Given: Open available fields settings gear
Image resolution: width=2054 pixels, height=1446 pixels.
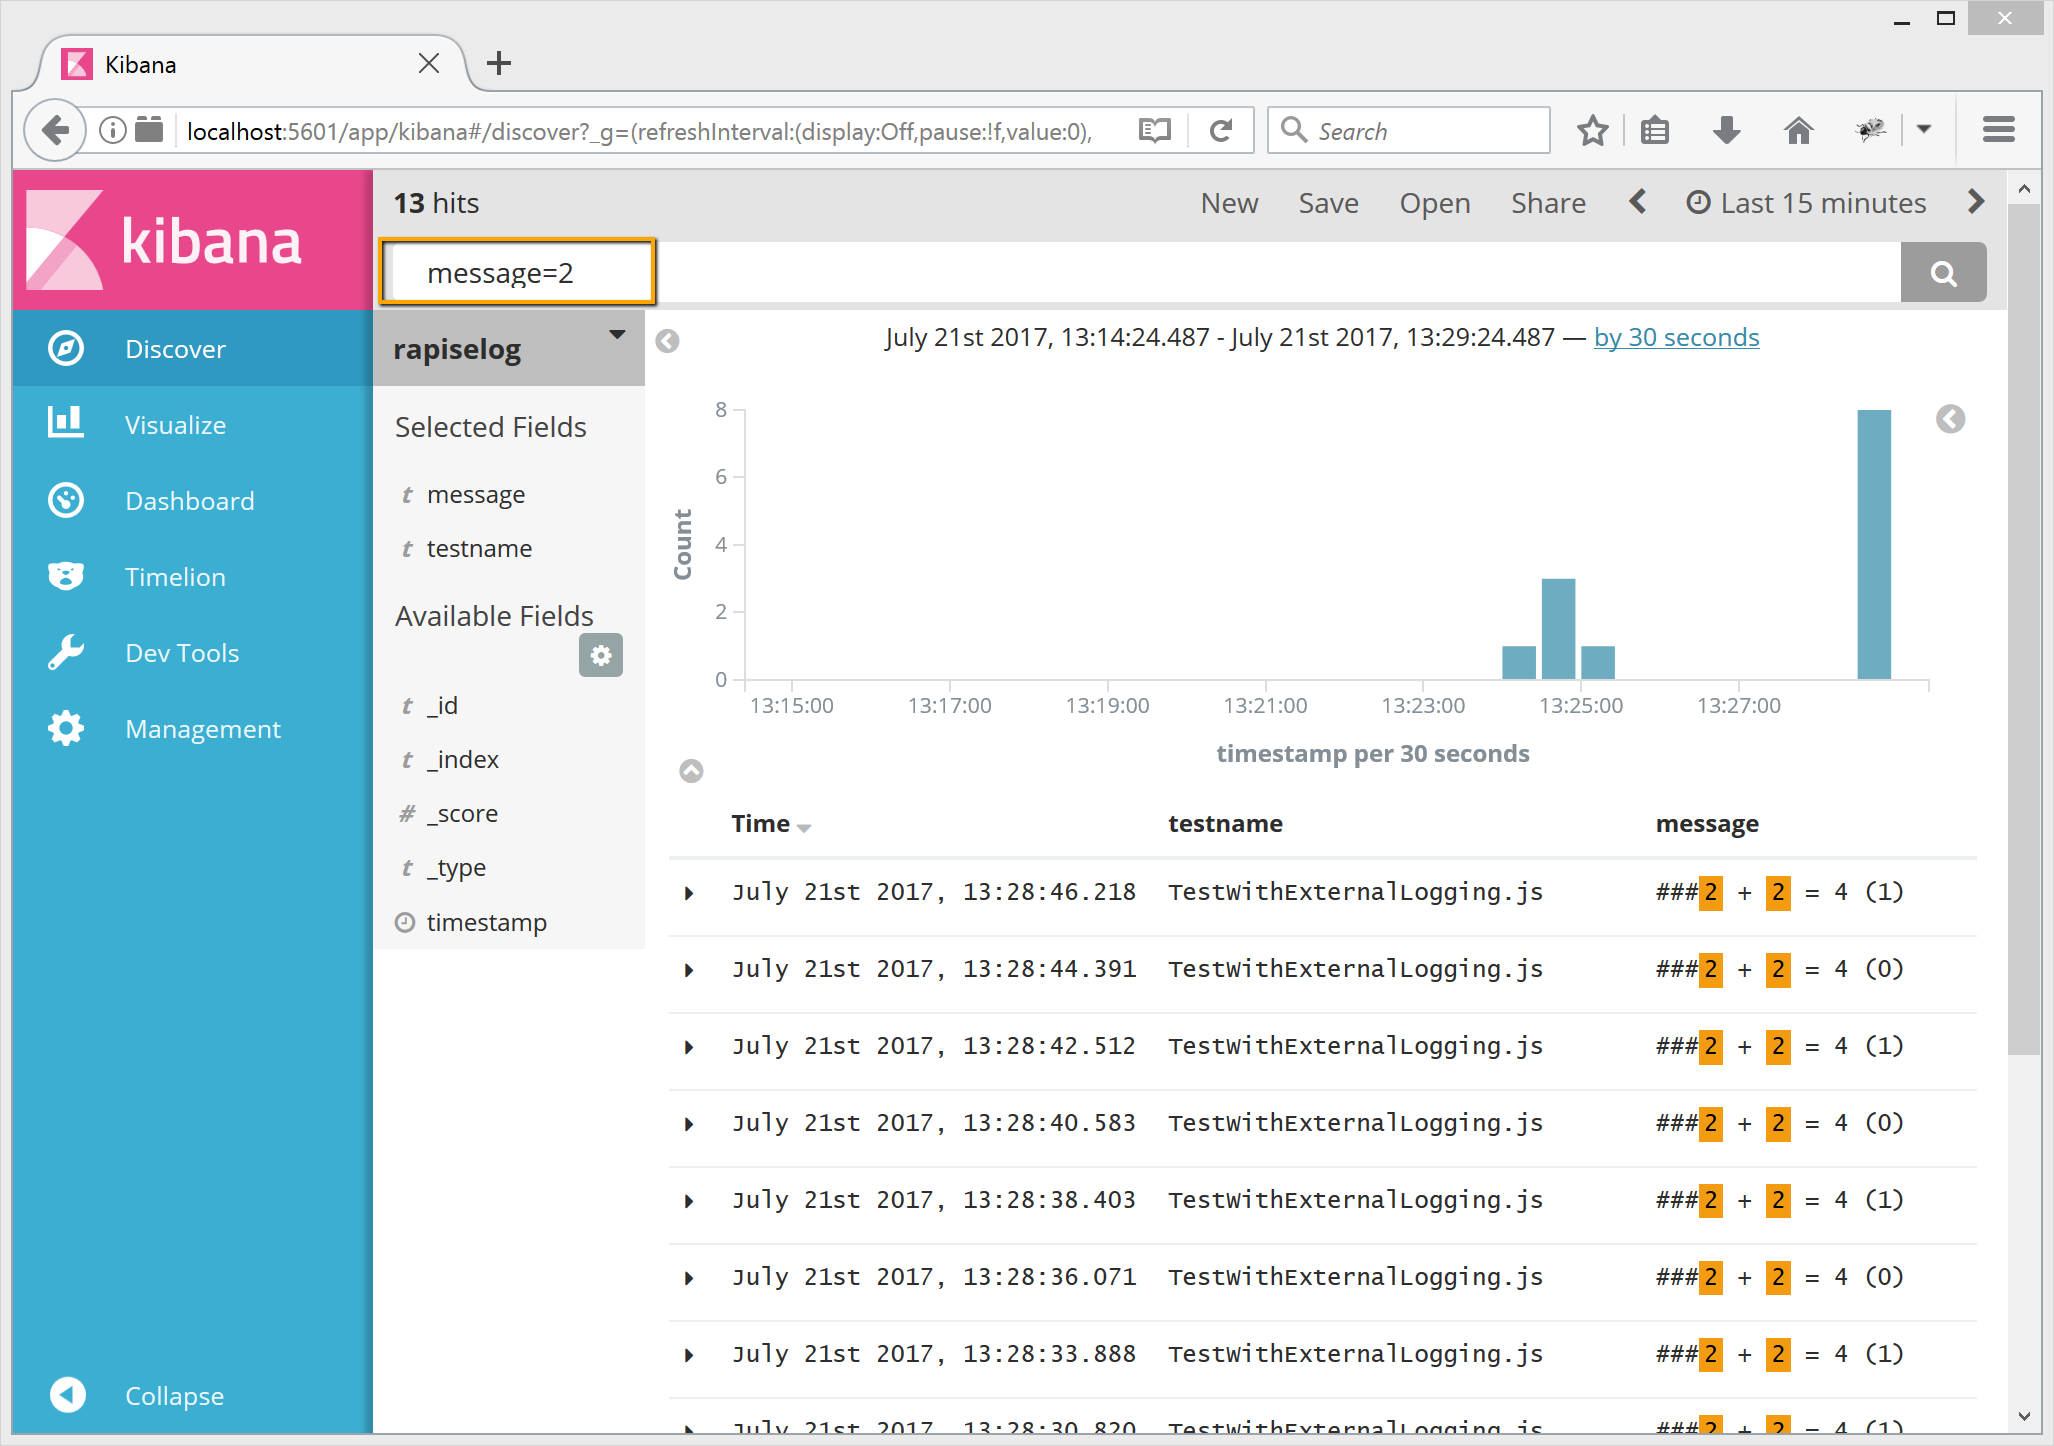Looking at the screenshot, I should [x=600, y=655].
